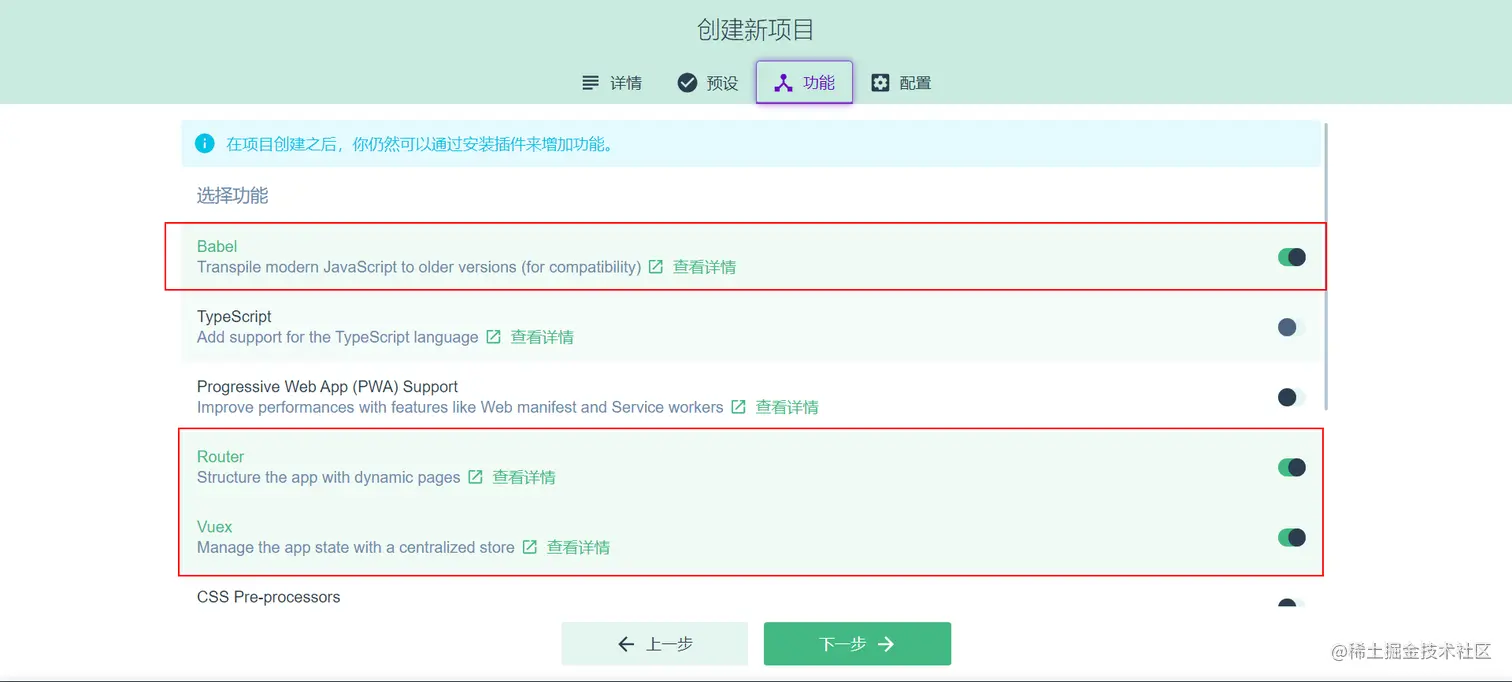1512x682 pixels.
Task: Click the CSS Pre-processors feature title
Action: pyautogui.click(x=268, y=597)
